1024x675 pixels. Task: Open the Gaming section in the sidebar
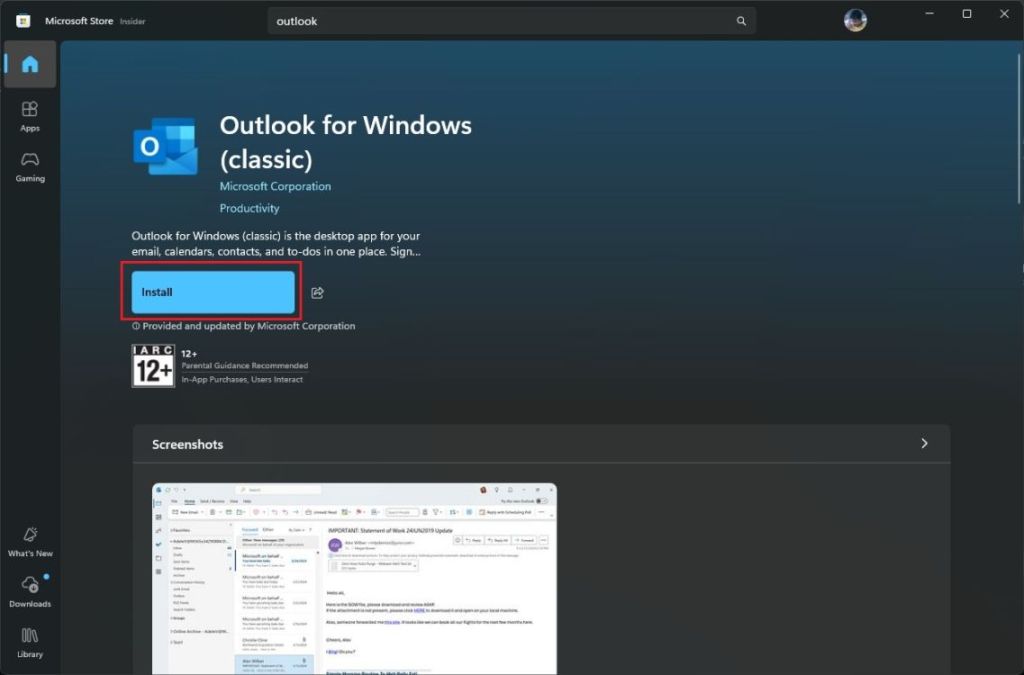coord(29,166)
